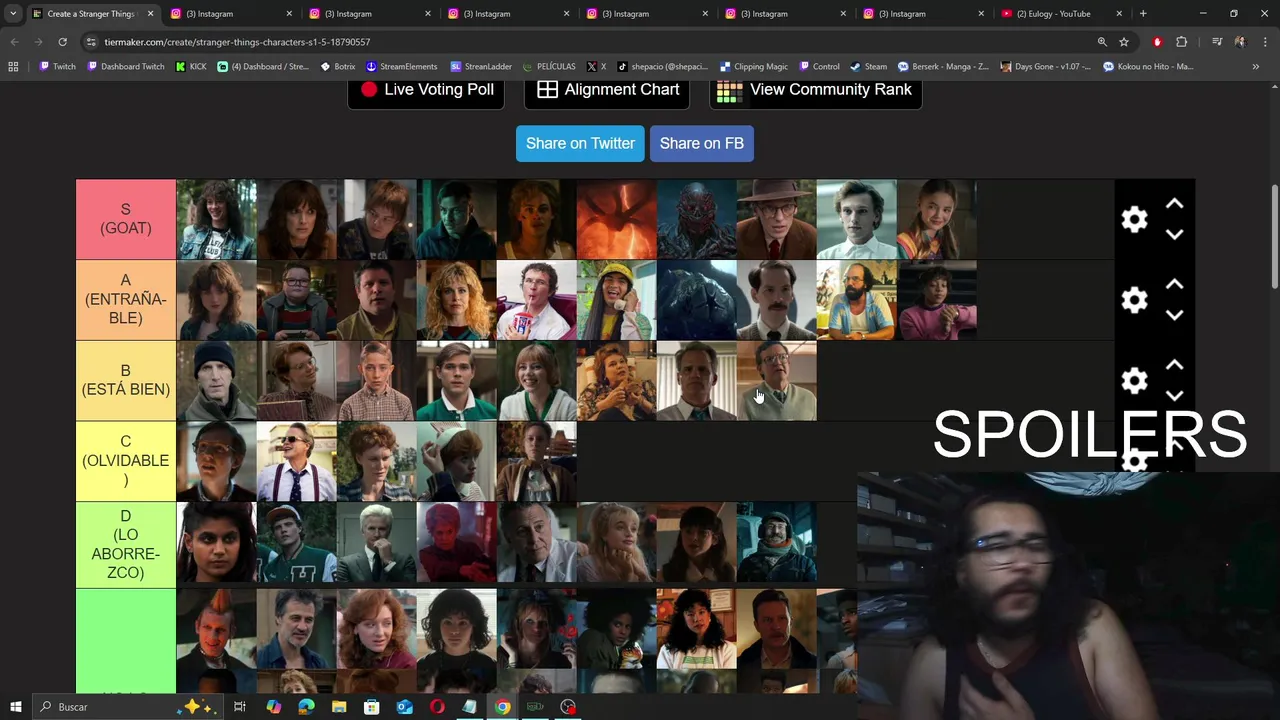This screenshot has width=1280, height=720.
Task: Move S (GOAT) tier row up
Action: 1175,204
